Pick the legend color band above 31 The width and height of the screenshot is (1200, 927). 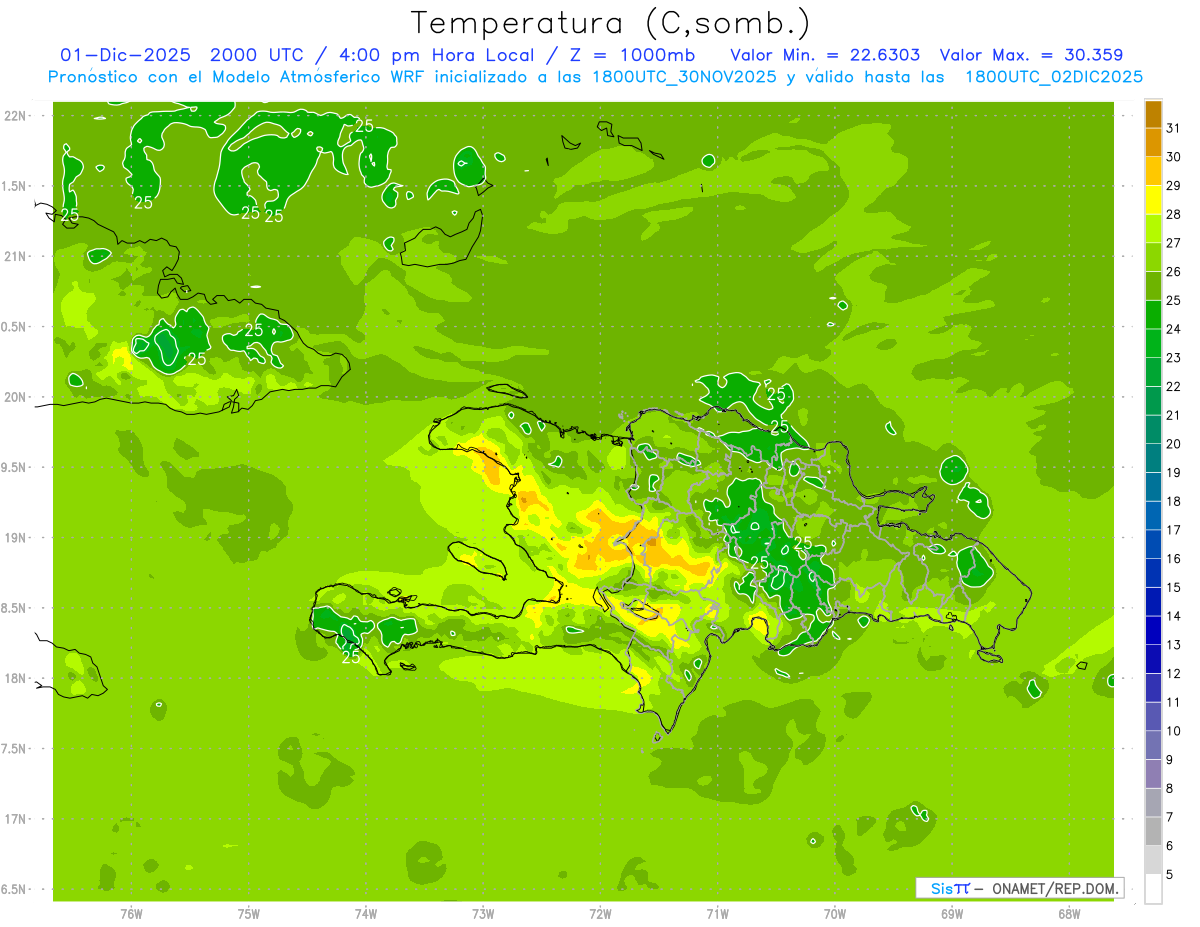pyautogui.click(x=1153, y=114)
